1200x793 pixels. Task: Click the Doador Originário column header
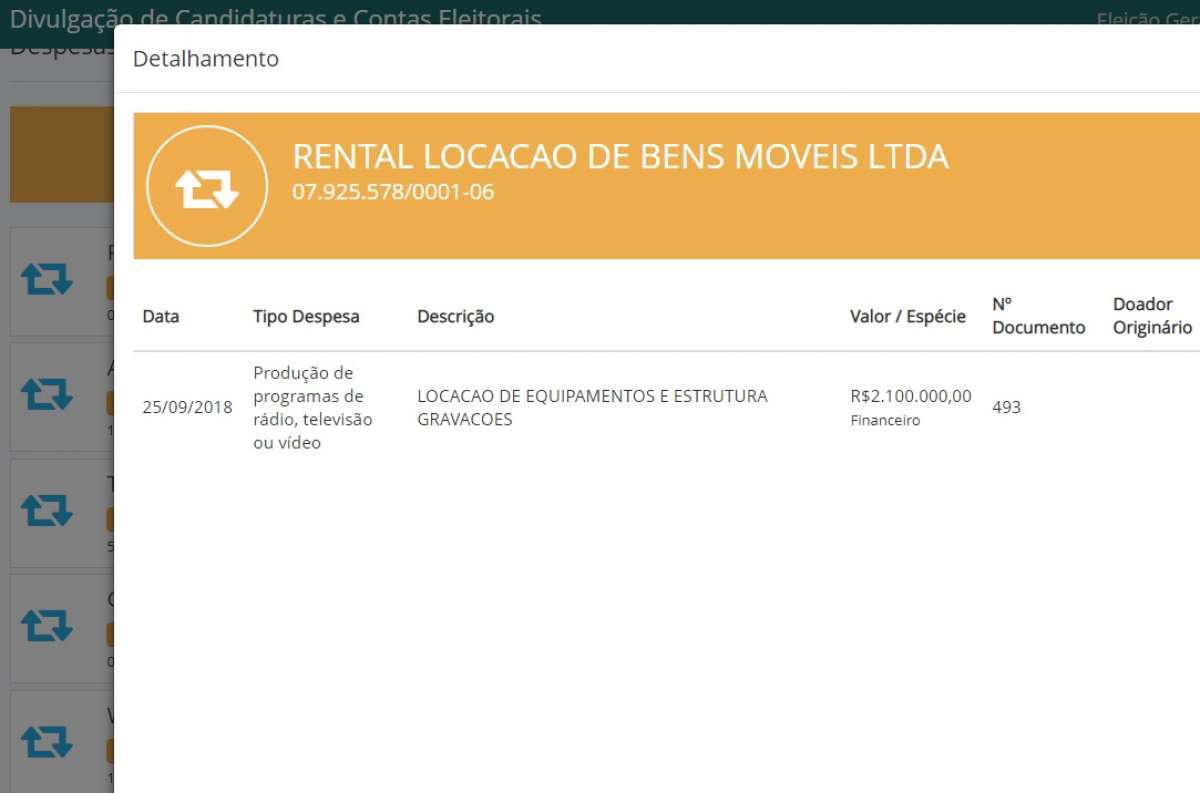coord(1152,316)
